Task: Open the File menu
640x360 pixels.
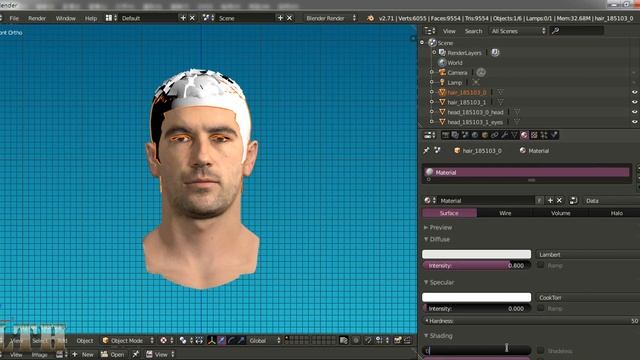Action: coord(14,18)
